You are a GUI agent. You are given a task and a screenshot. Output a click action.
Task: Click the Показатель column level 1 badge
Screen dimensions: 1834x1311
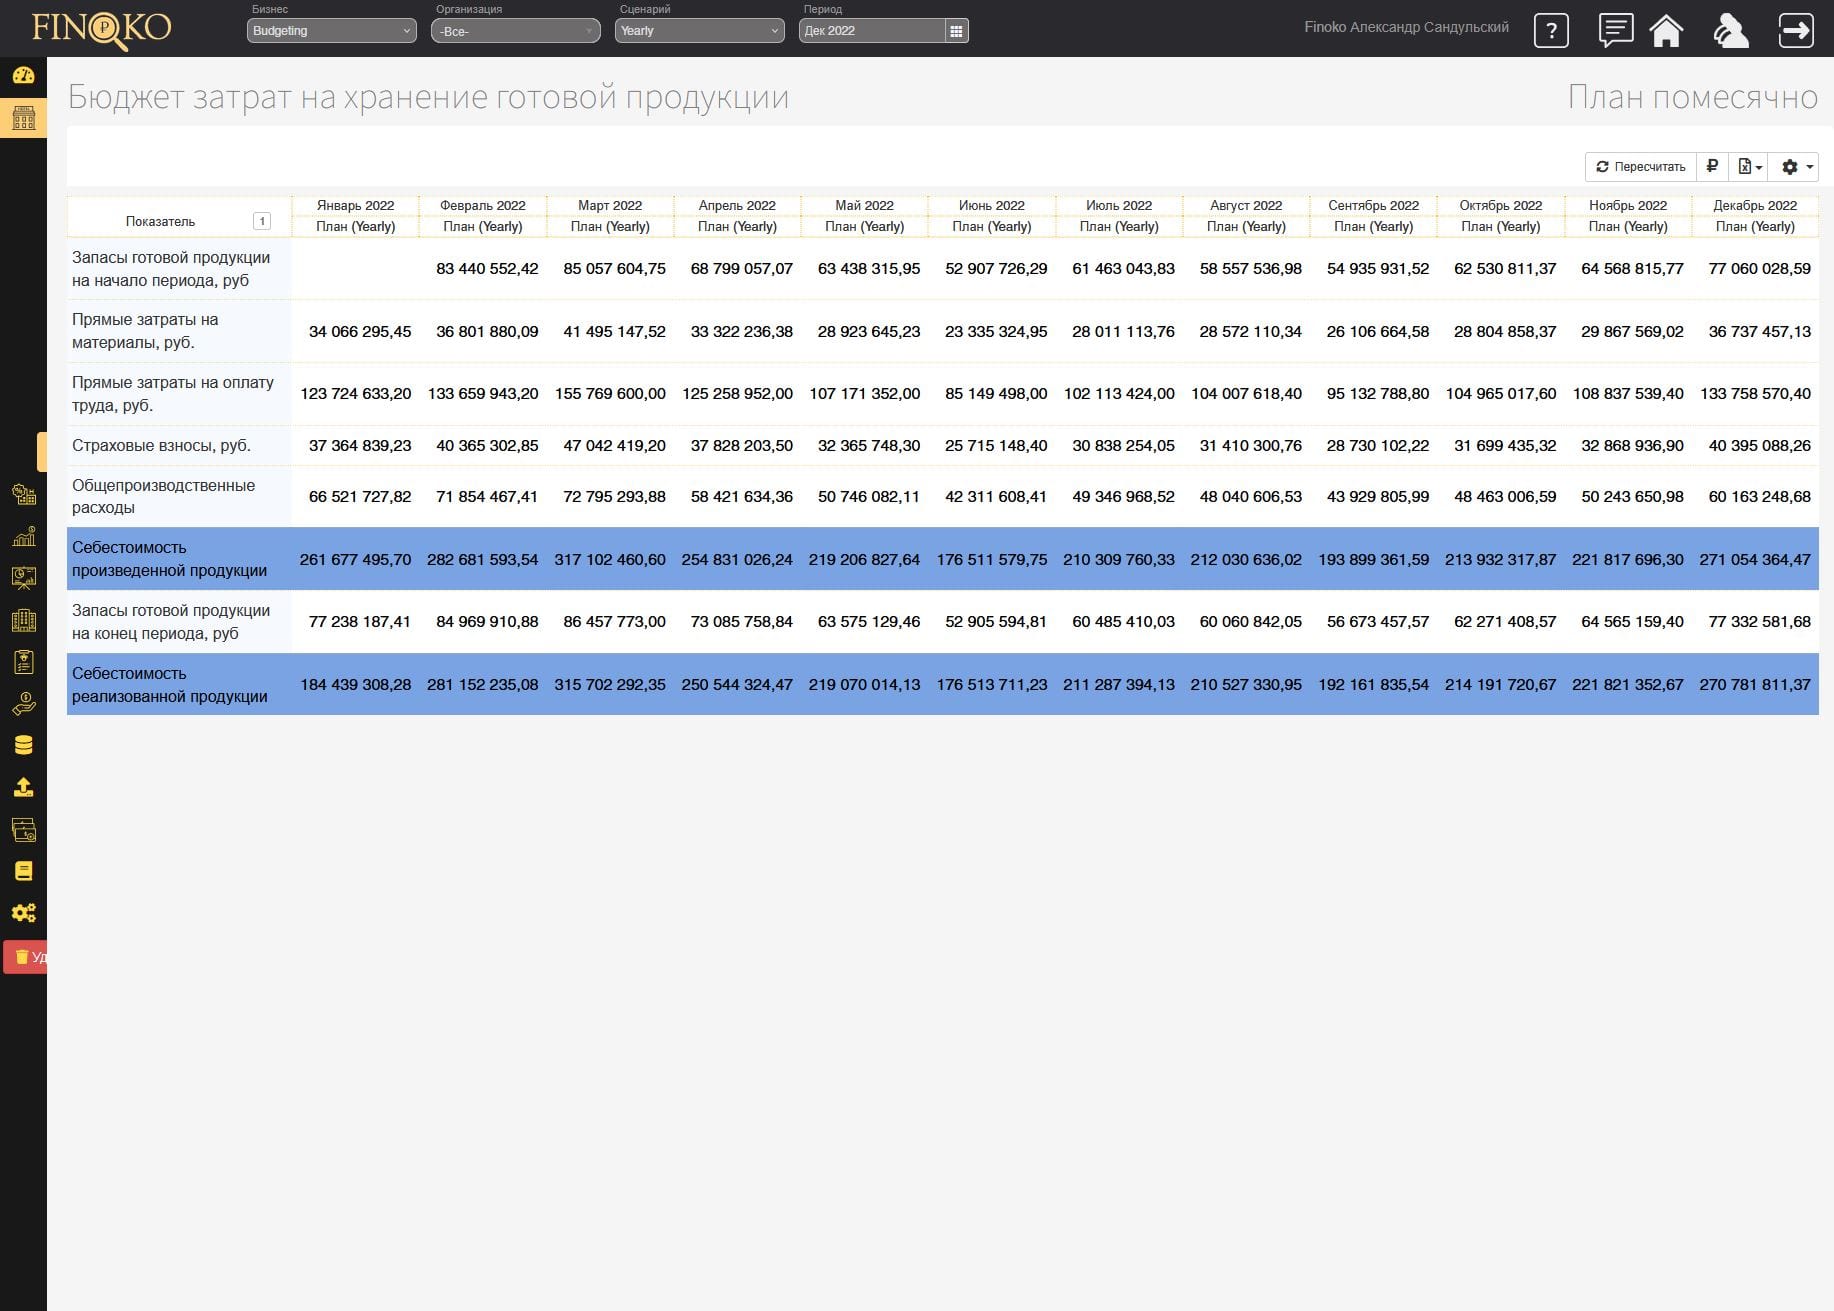(x=262, y=221)
